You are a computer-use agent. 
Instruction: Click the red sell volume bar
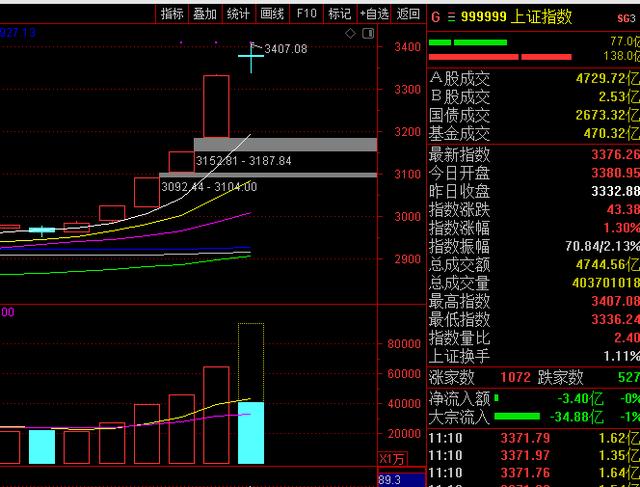click(x=500, y=57)
